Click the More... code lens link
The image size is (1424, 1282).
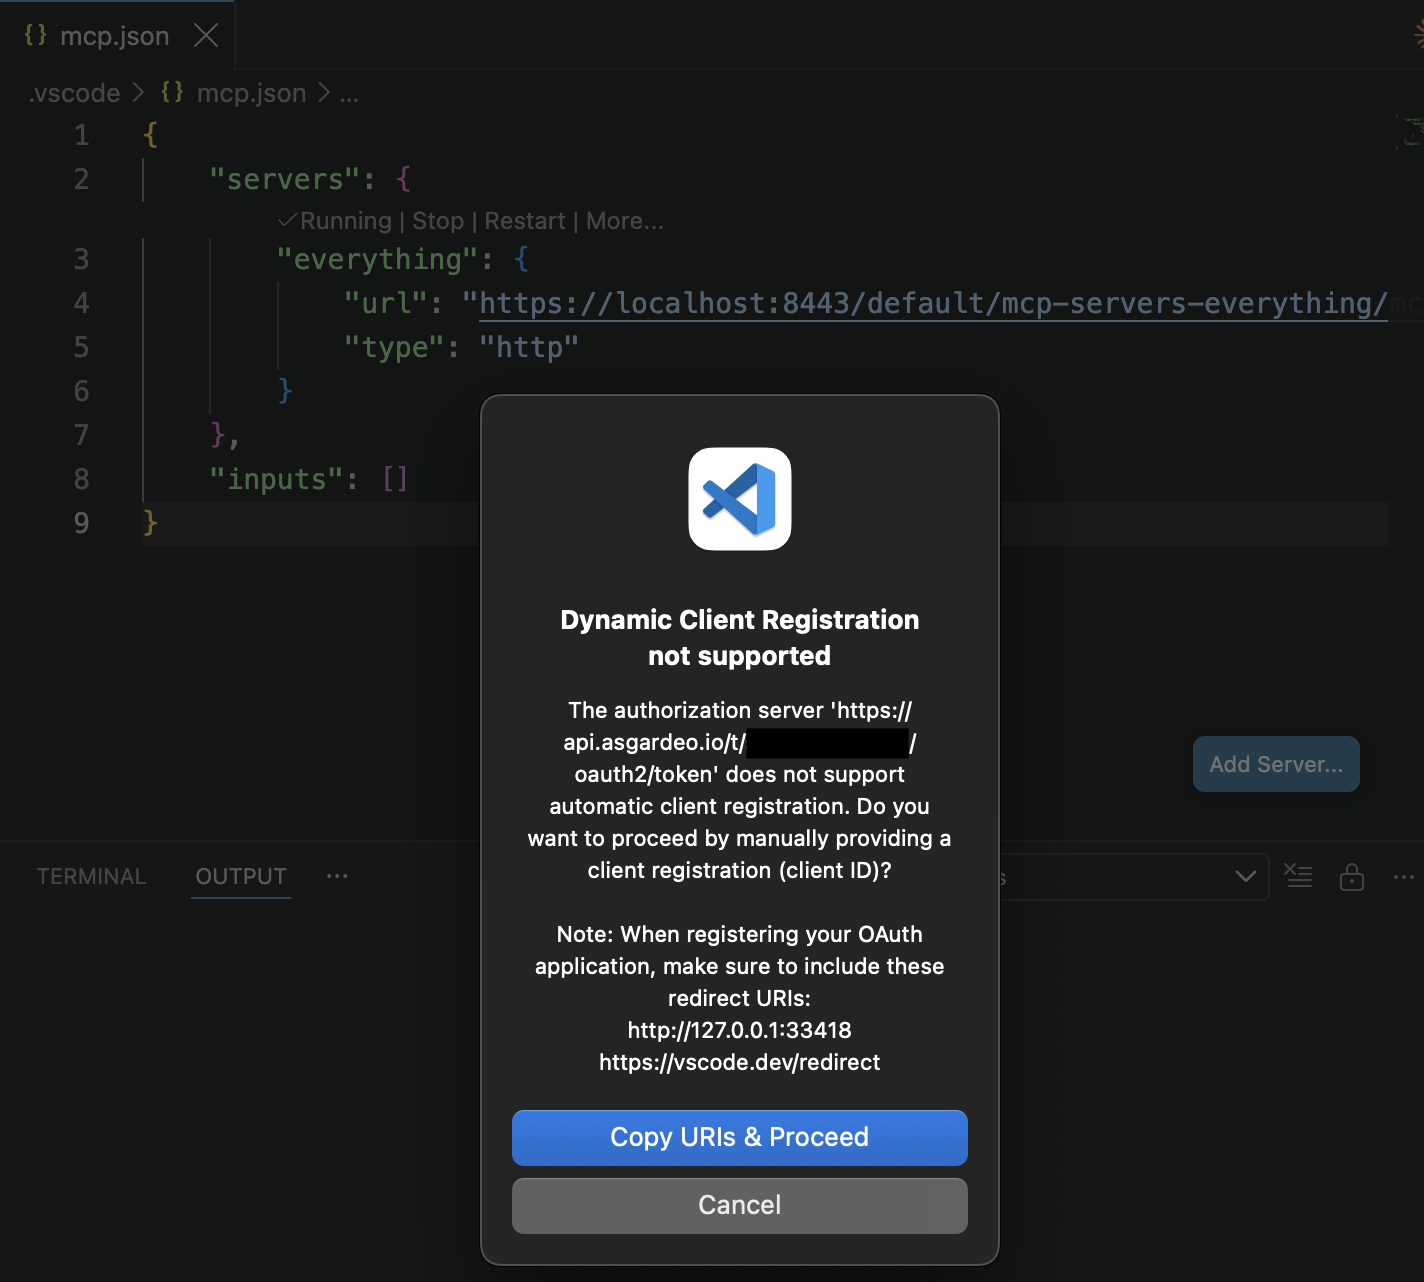[x=625, y=221]
